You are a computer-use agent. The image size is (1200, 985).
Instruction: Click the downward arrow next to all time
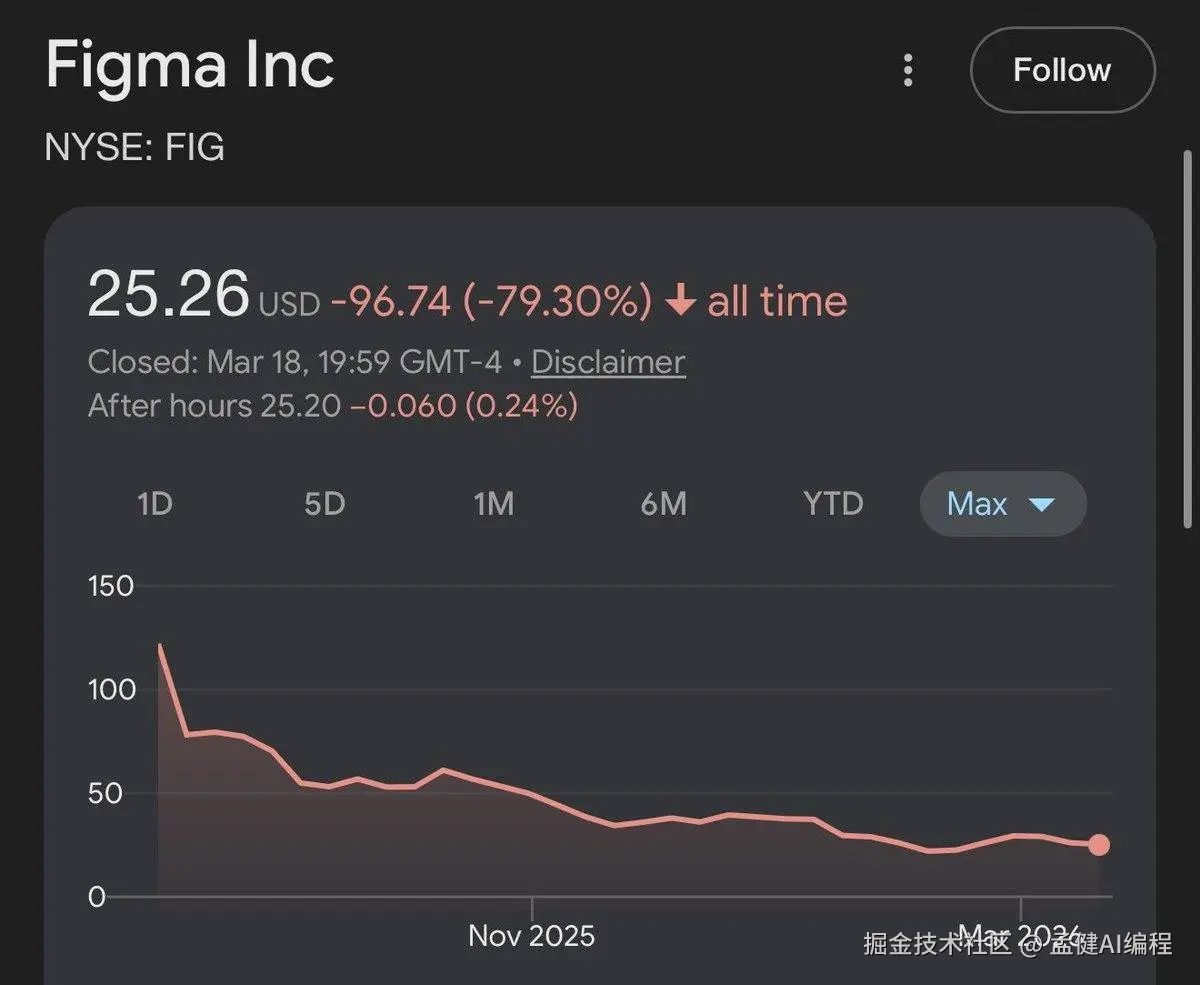pyautogui.click(x=681, y=300)
